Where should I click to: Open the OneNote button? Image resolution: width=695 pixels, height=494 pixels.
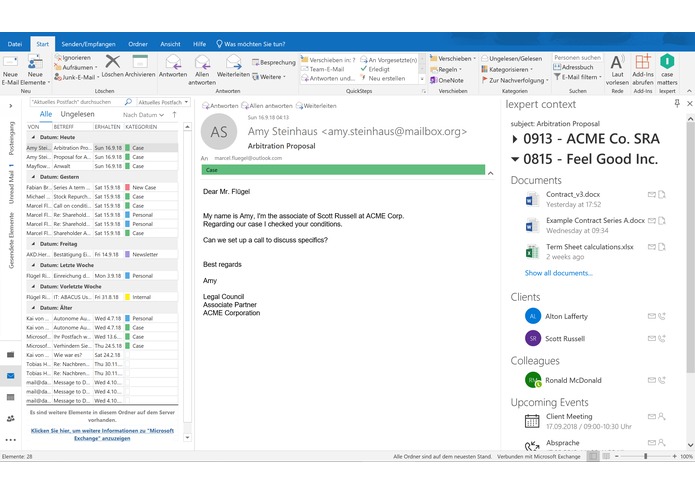click(x=447, y=80)
